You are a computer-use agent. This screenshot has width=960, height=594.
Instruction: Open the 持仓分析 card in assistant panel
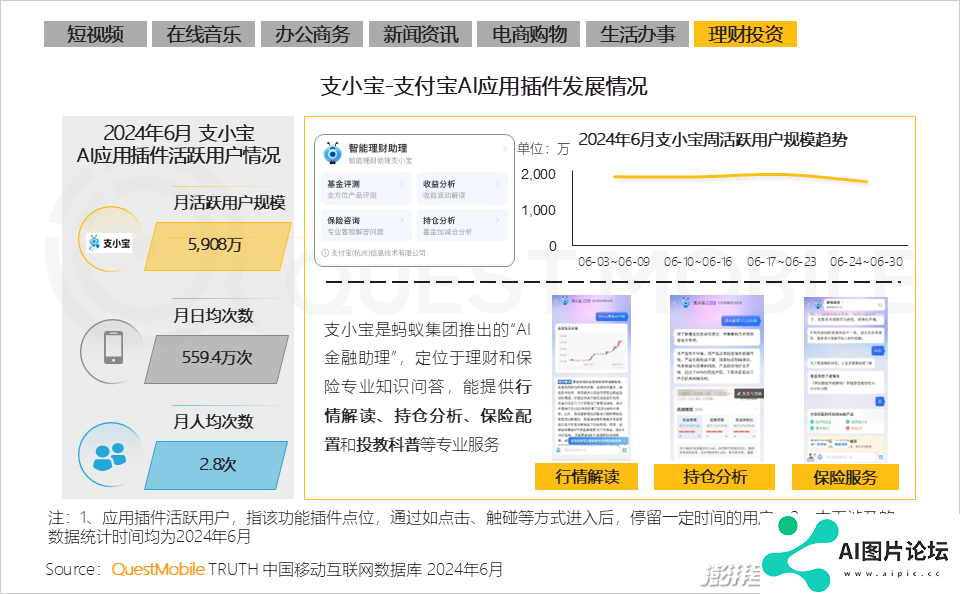[462, 225]
